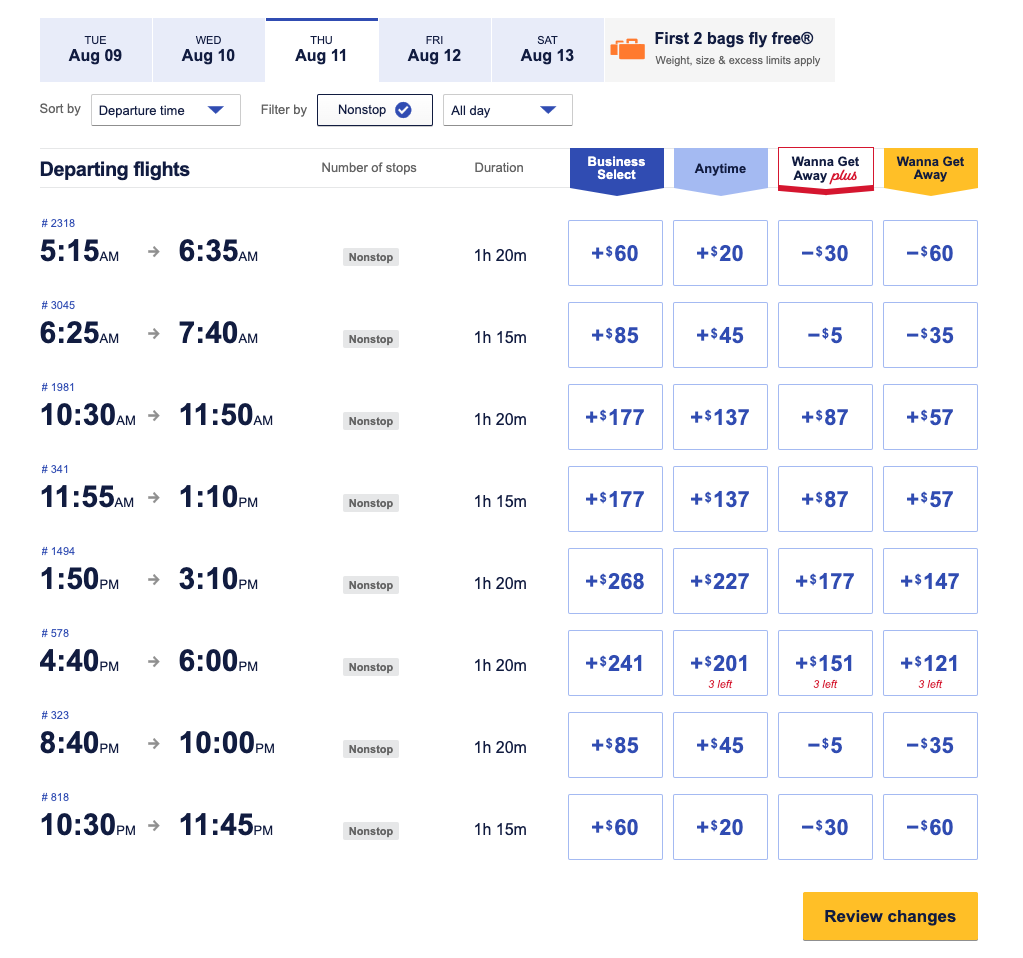The image size is (1023, 958).
Task: Choose Anytime +$45 fare on flight 3045
Action: [x=720, y=335]
